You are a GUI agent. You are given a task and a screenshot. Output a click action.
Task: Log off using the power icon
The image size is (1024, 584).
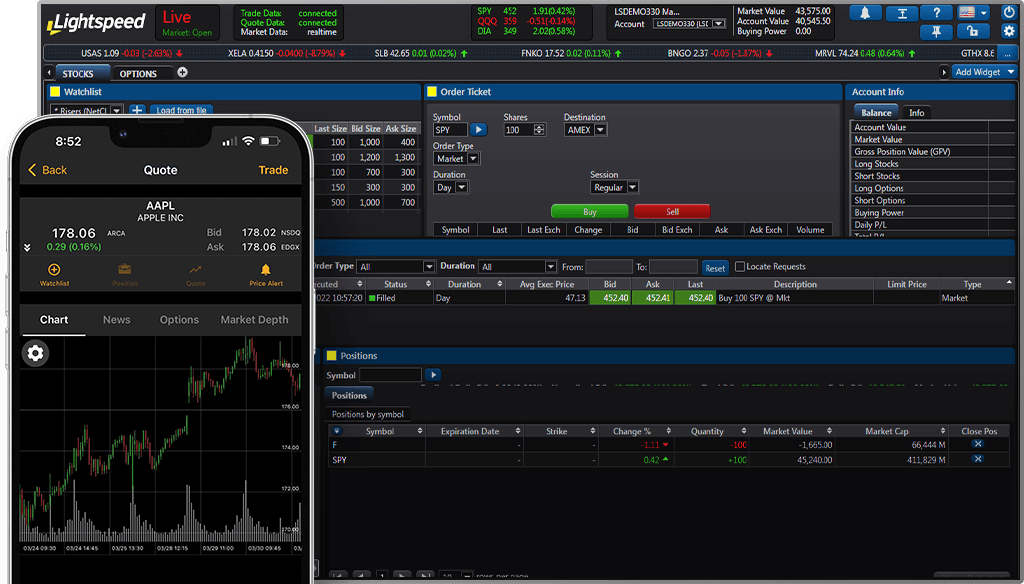1008,13
